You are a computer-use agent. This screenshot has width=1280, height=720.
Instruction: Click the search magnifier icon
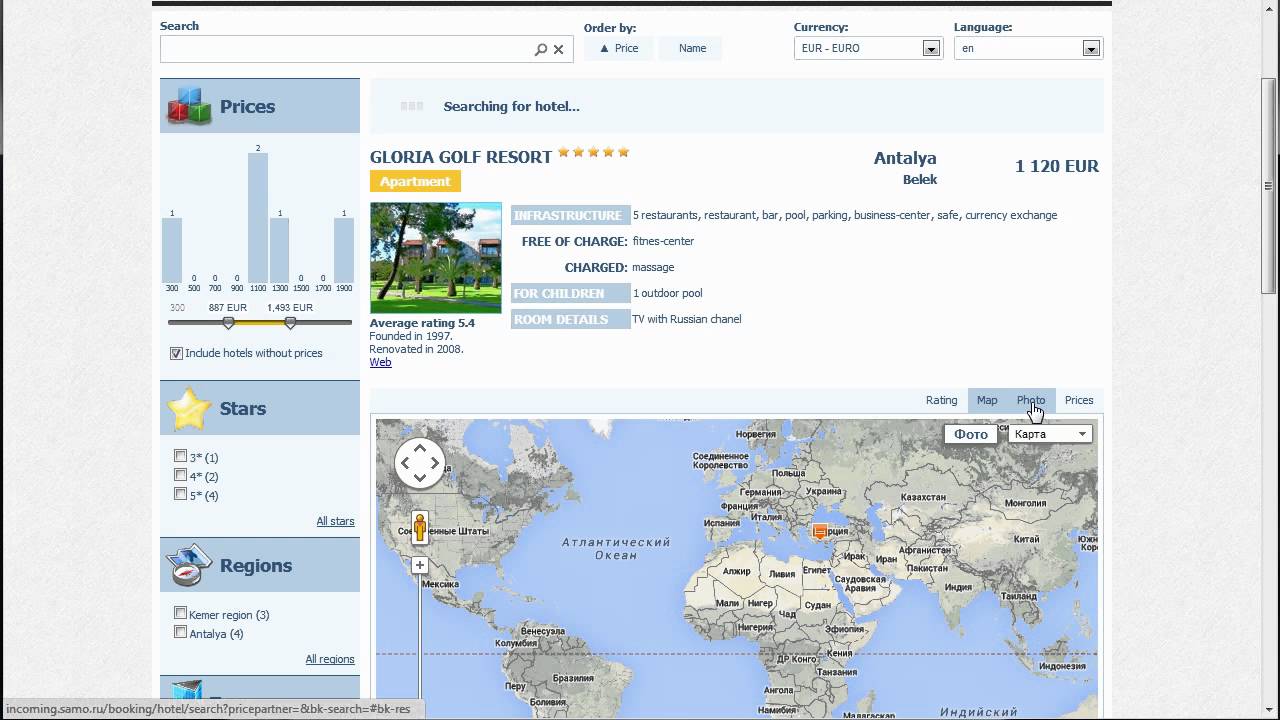coord(541,49)
